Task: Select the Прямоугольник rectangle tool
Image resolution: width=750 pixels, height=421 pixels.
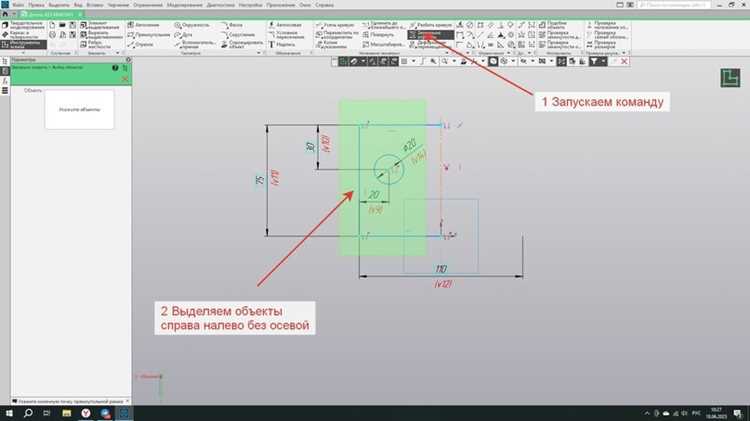Action: coord(148,35)
